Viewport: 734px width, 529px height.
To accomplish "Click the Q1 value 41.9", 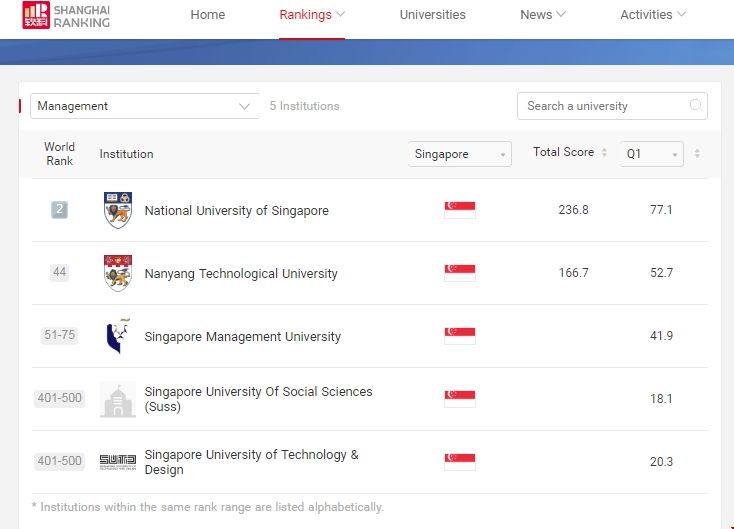I will pyautogui.click(x=661, y=336).
